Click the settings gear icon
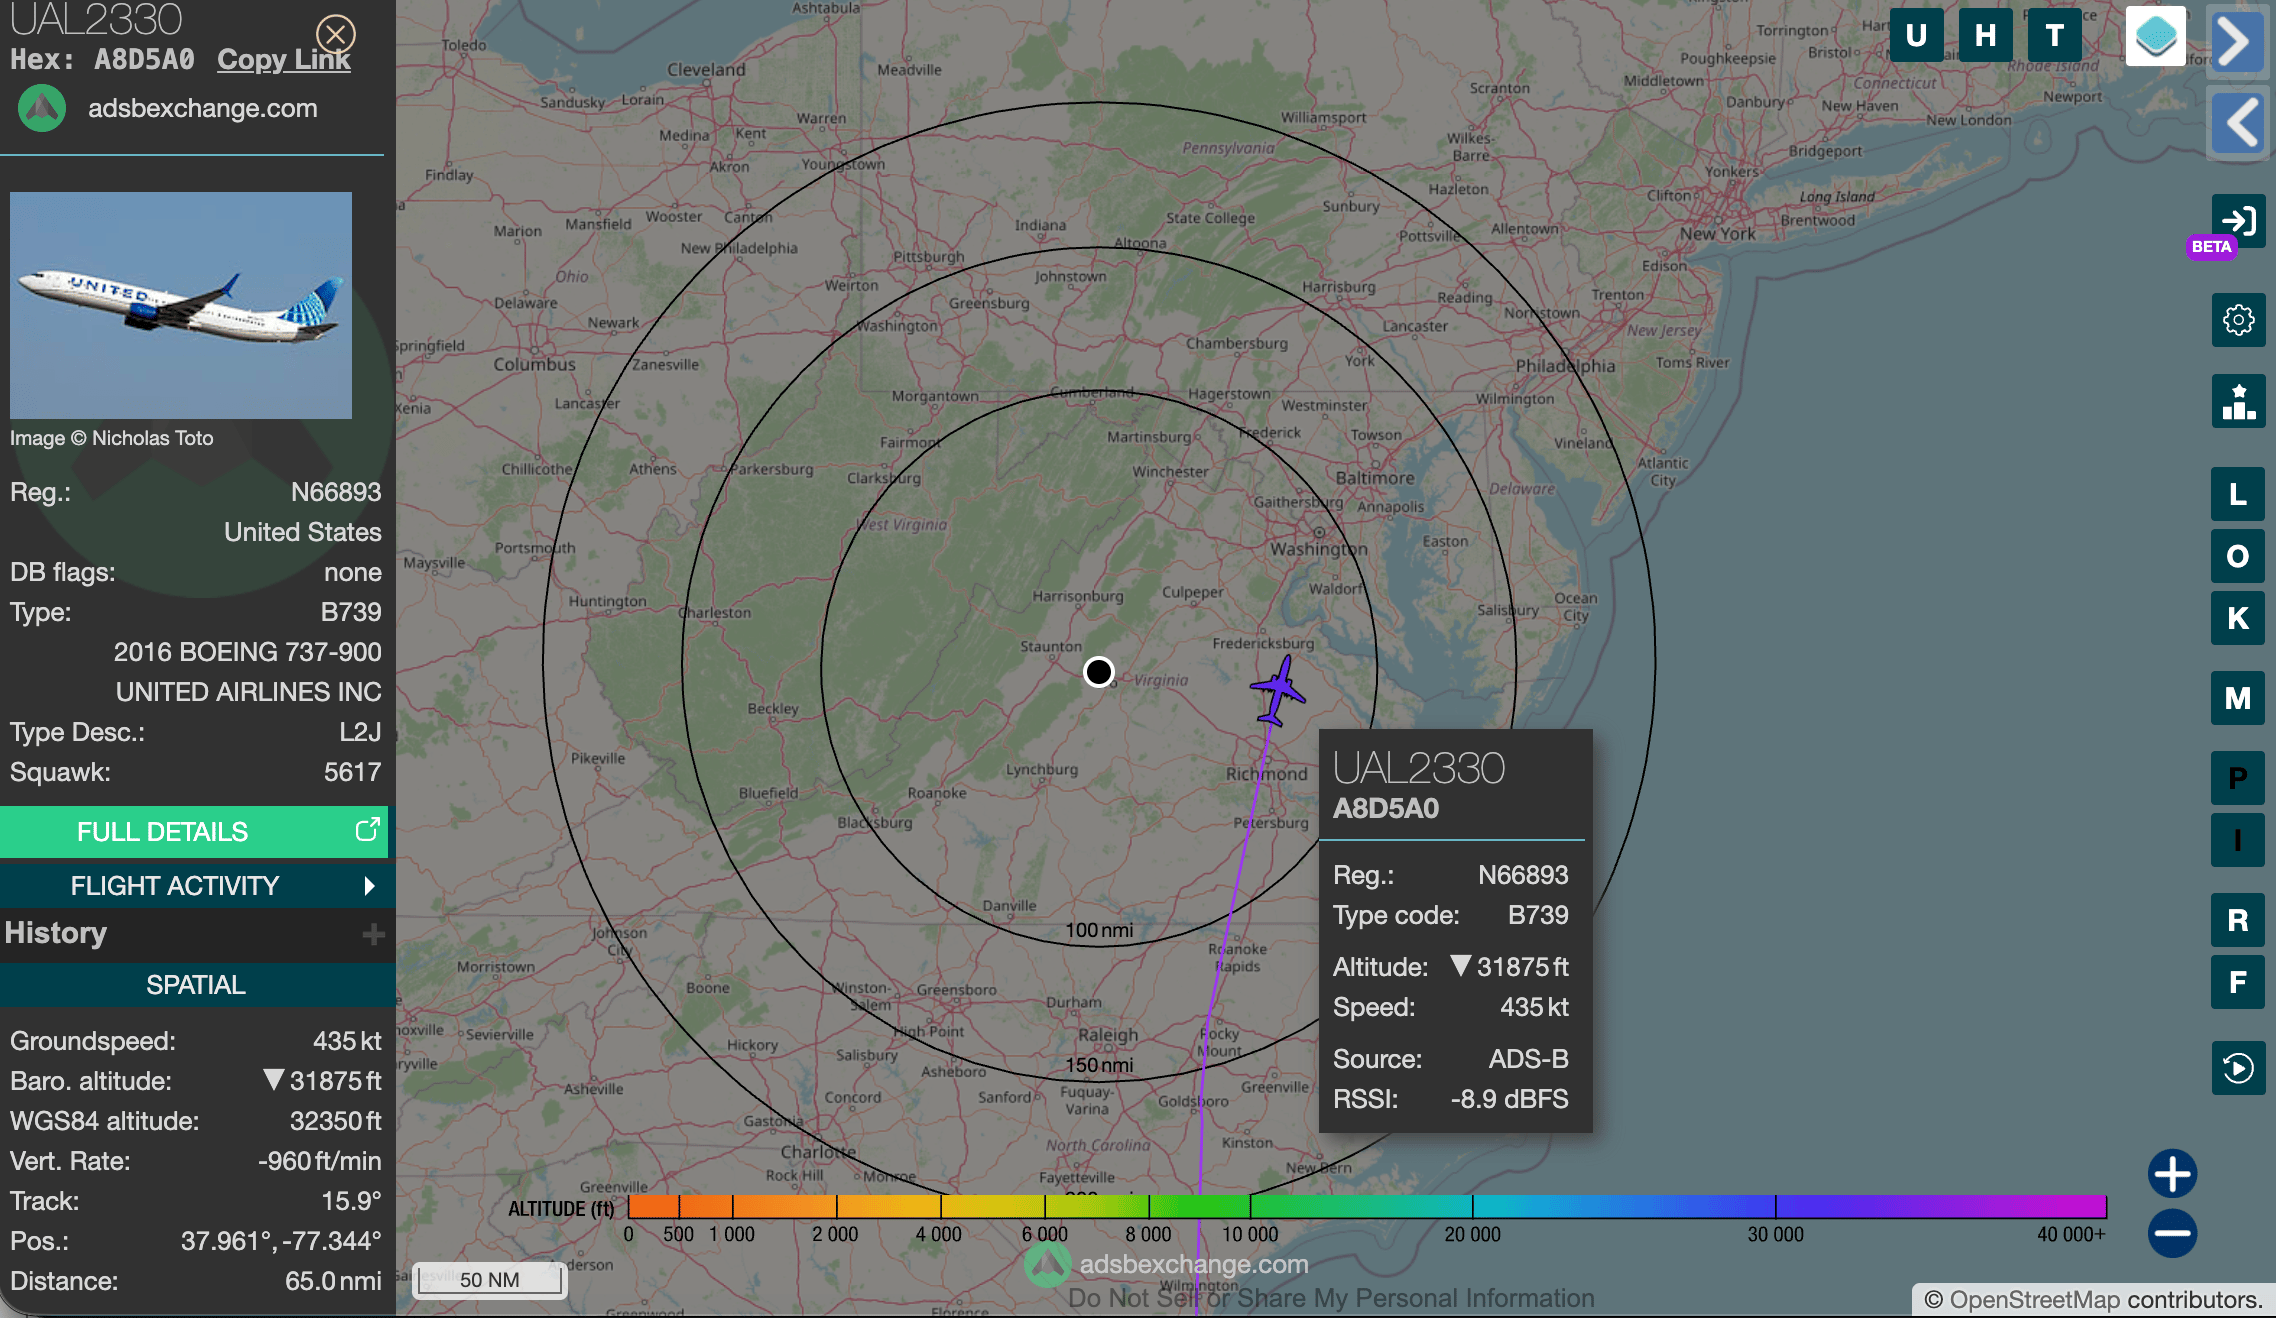2276x1318 pixels. (2238, 320)
